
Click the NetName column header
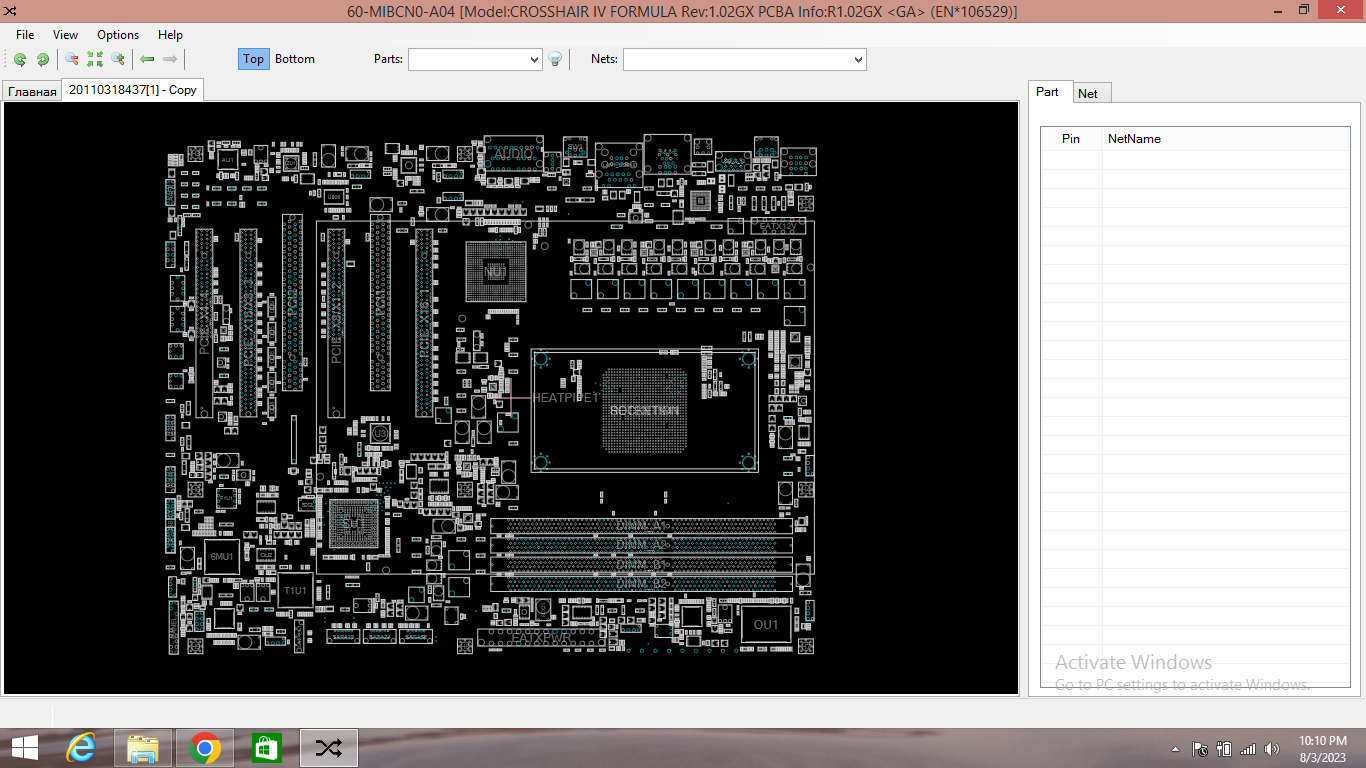click(x=1134, y=139)
